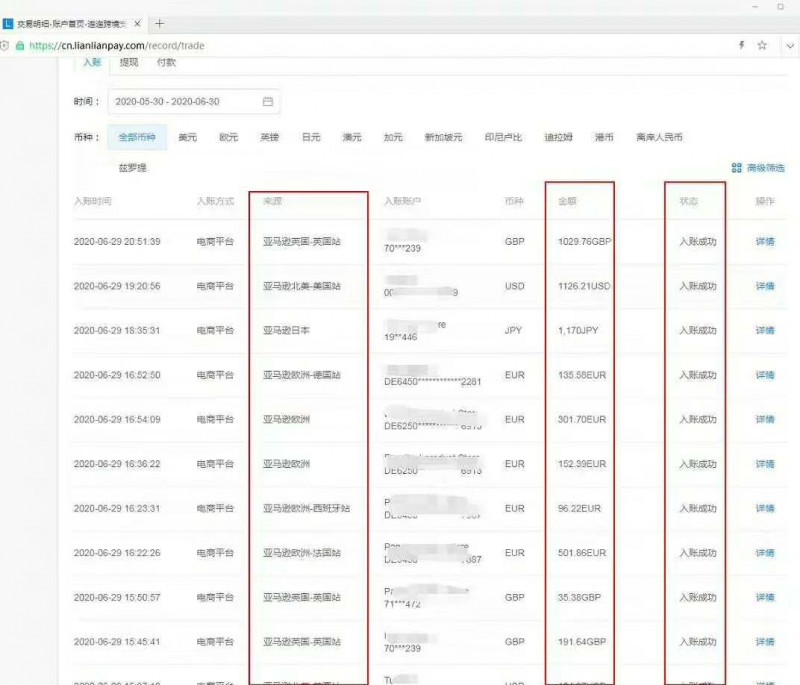Click account 19**446 in JPY row
This screenshot has height=685, width=800.
point(401,337)
